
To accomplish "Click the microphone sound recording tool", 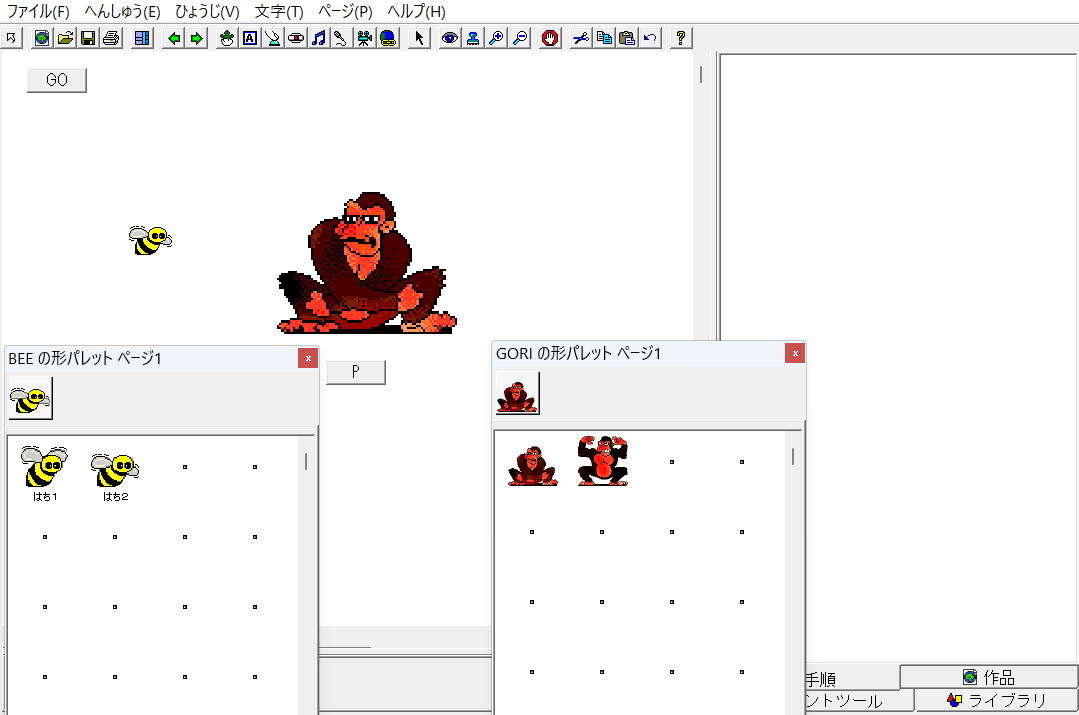I will (x=341, y=39).
